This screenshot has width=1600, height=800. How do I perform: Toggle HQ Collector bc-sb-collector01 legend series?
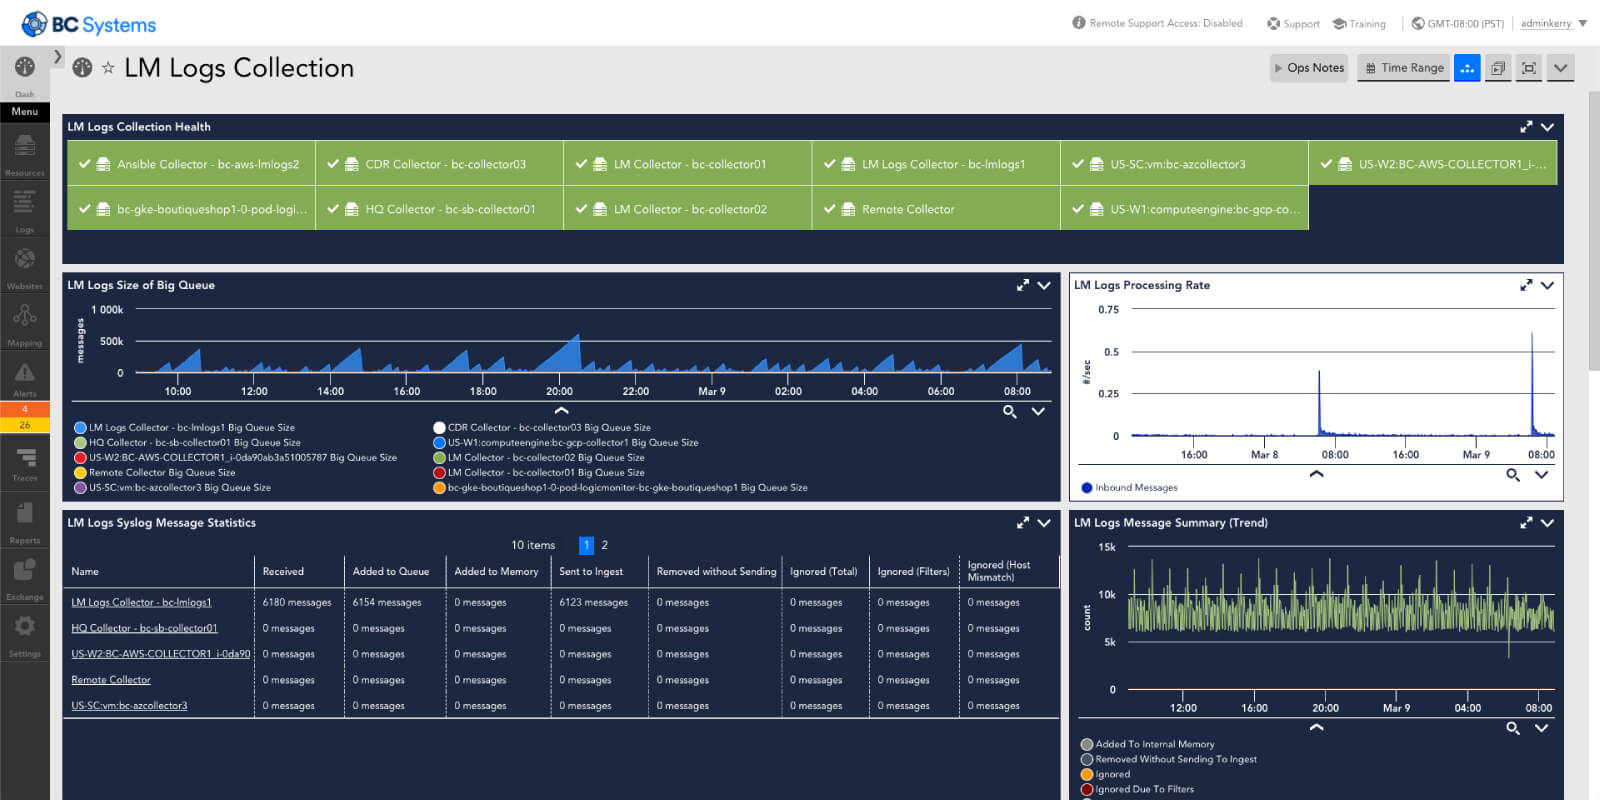click(187, 443)
